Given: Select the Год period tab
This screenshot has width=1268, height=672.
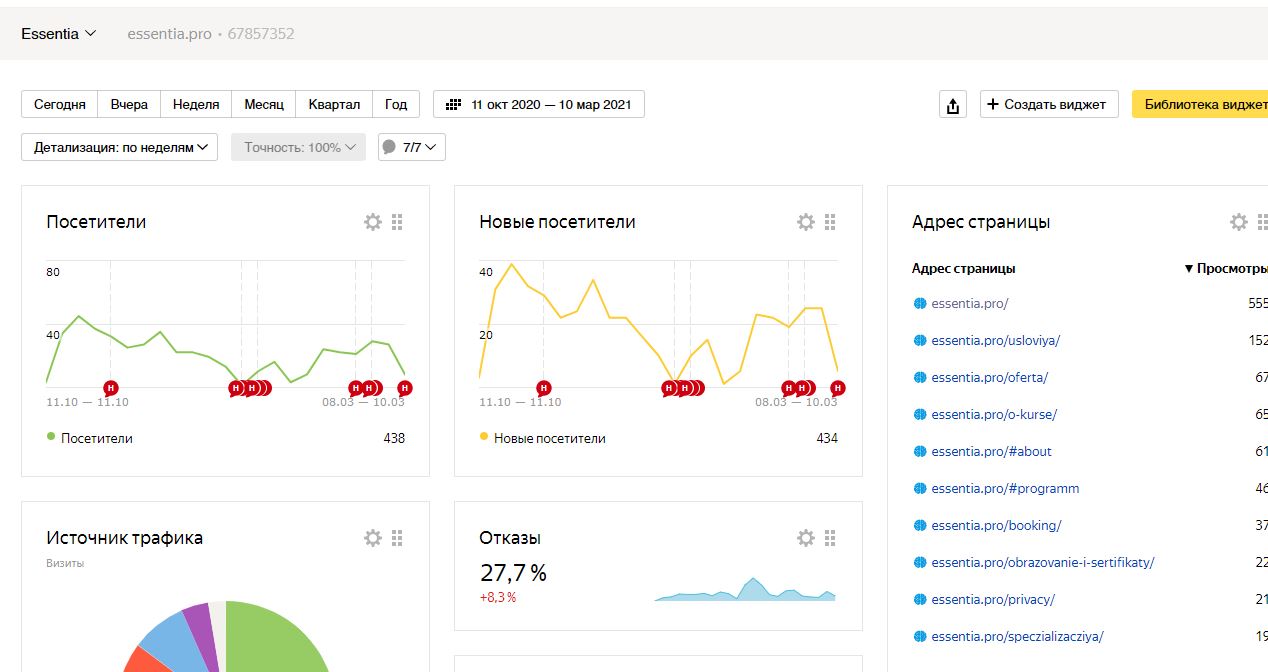Looking at the screenshot, I should coord(396,104).
